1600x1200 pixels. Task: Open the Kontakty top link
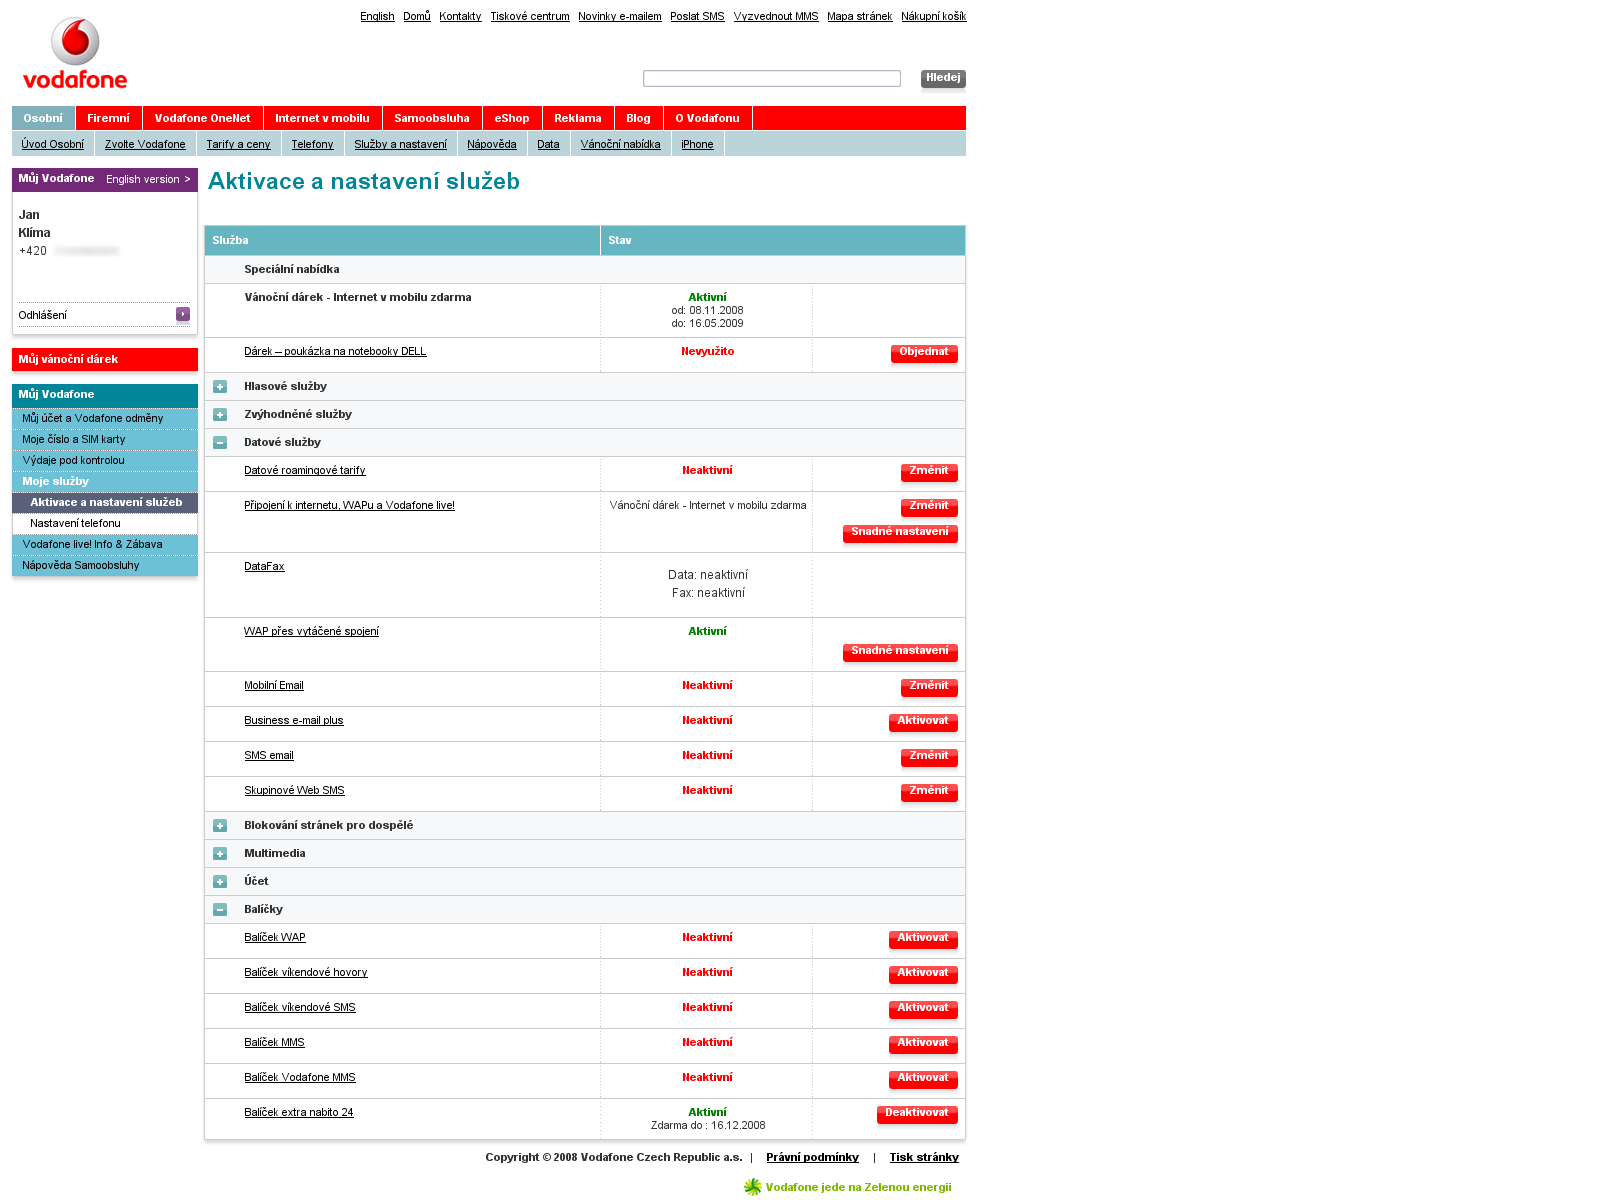pyautogui.click(x=460, y=16)
